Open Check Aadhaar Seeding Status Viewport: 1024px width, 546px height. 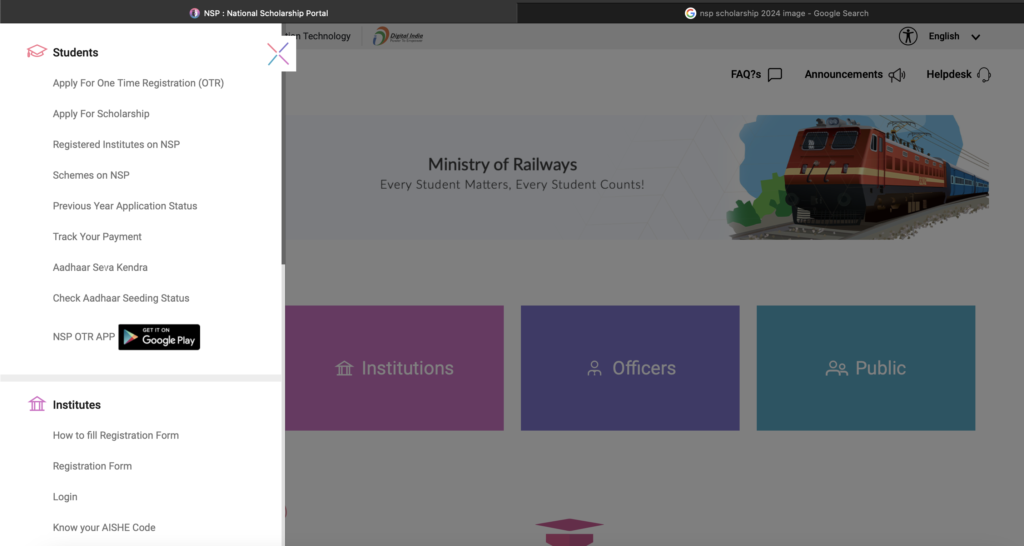pos(121,298)
